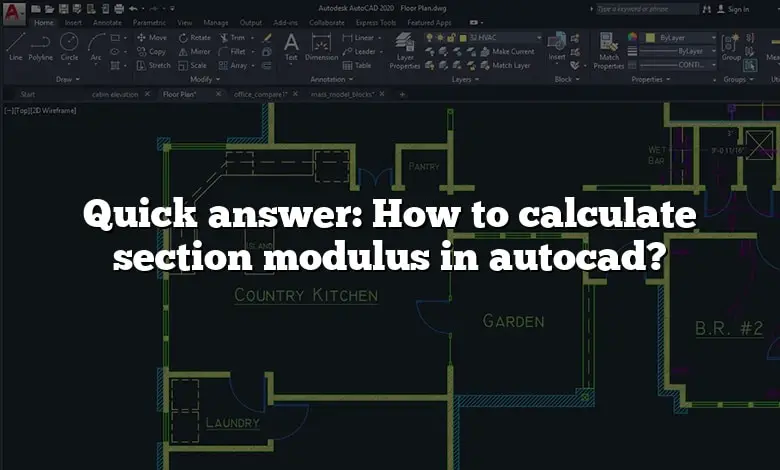Select the Line tool
Viewport: 780px width, 470px height.
15,46
